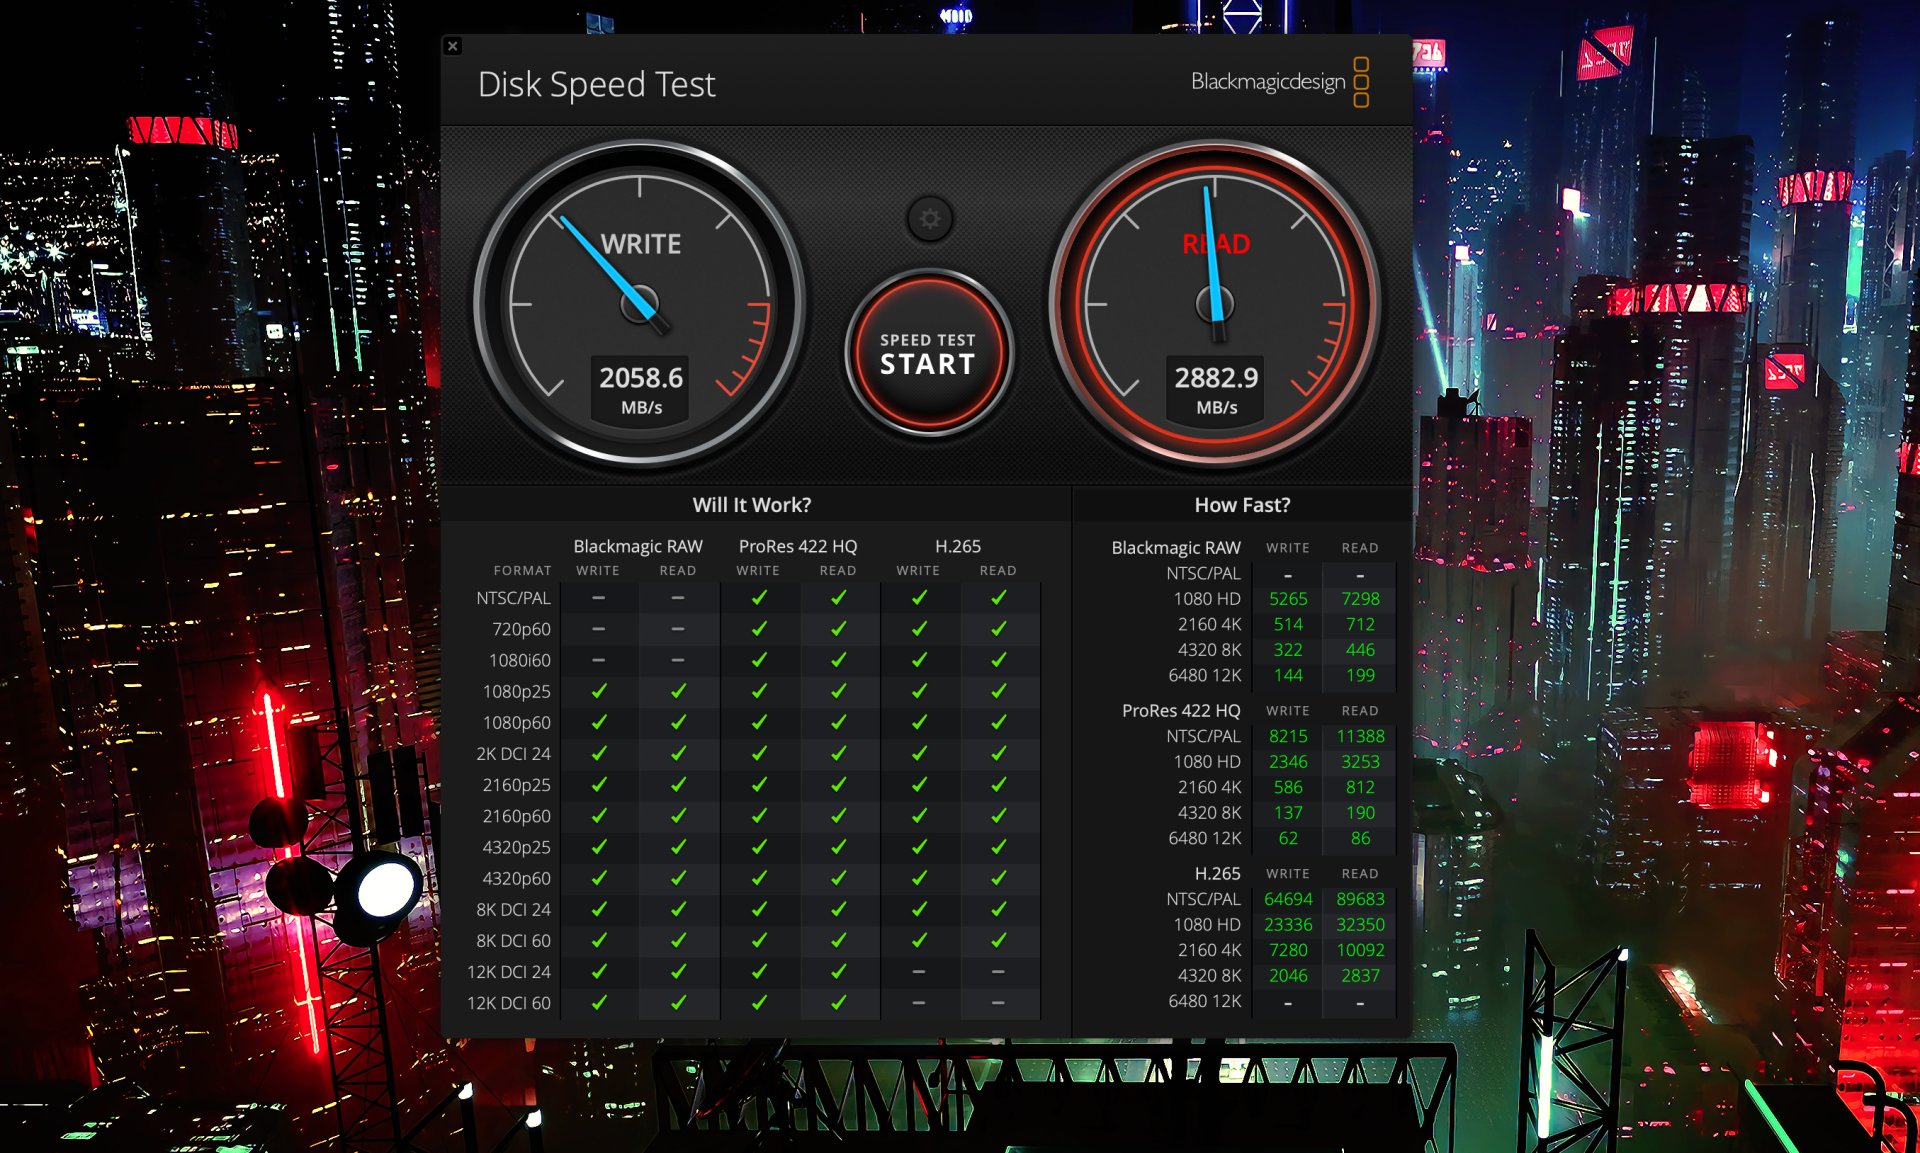Click the ProRes write checkmark for NTSC/PAL

coord(759,598)
